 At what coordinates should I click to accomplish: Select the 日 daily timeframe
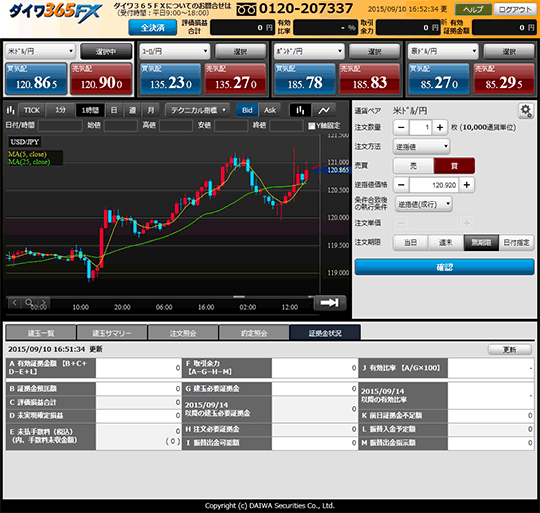[114, 110]
